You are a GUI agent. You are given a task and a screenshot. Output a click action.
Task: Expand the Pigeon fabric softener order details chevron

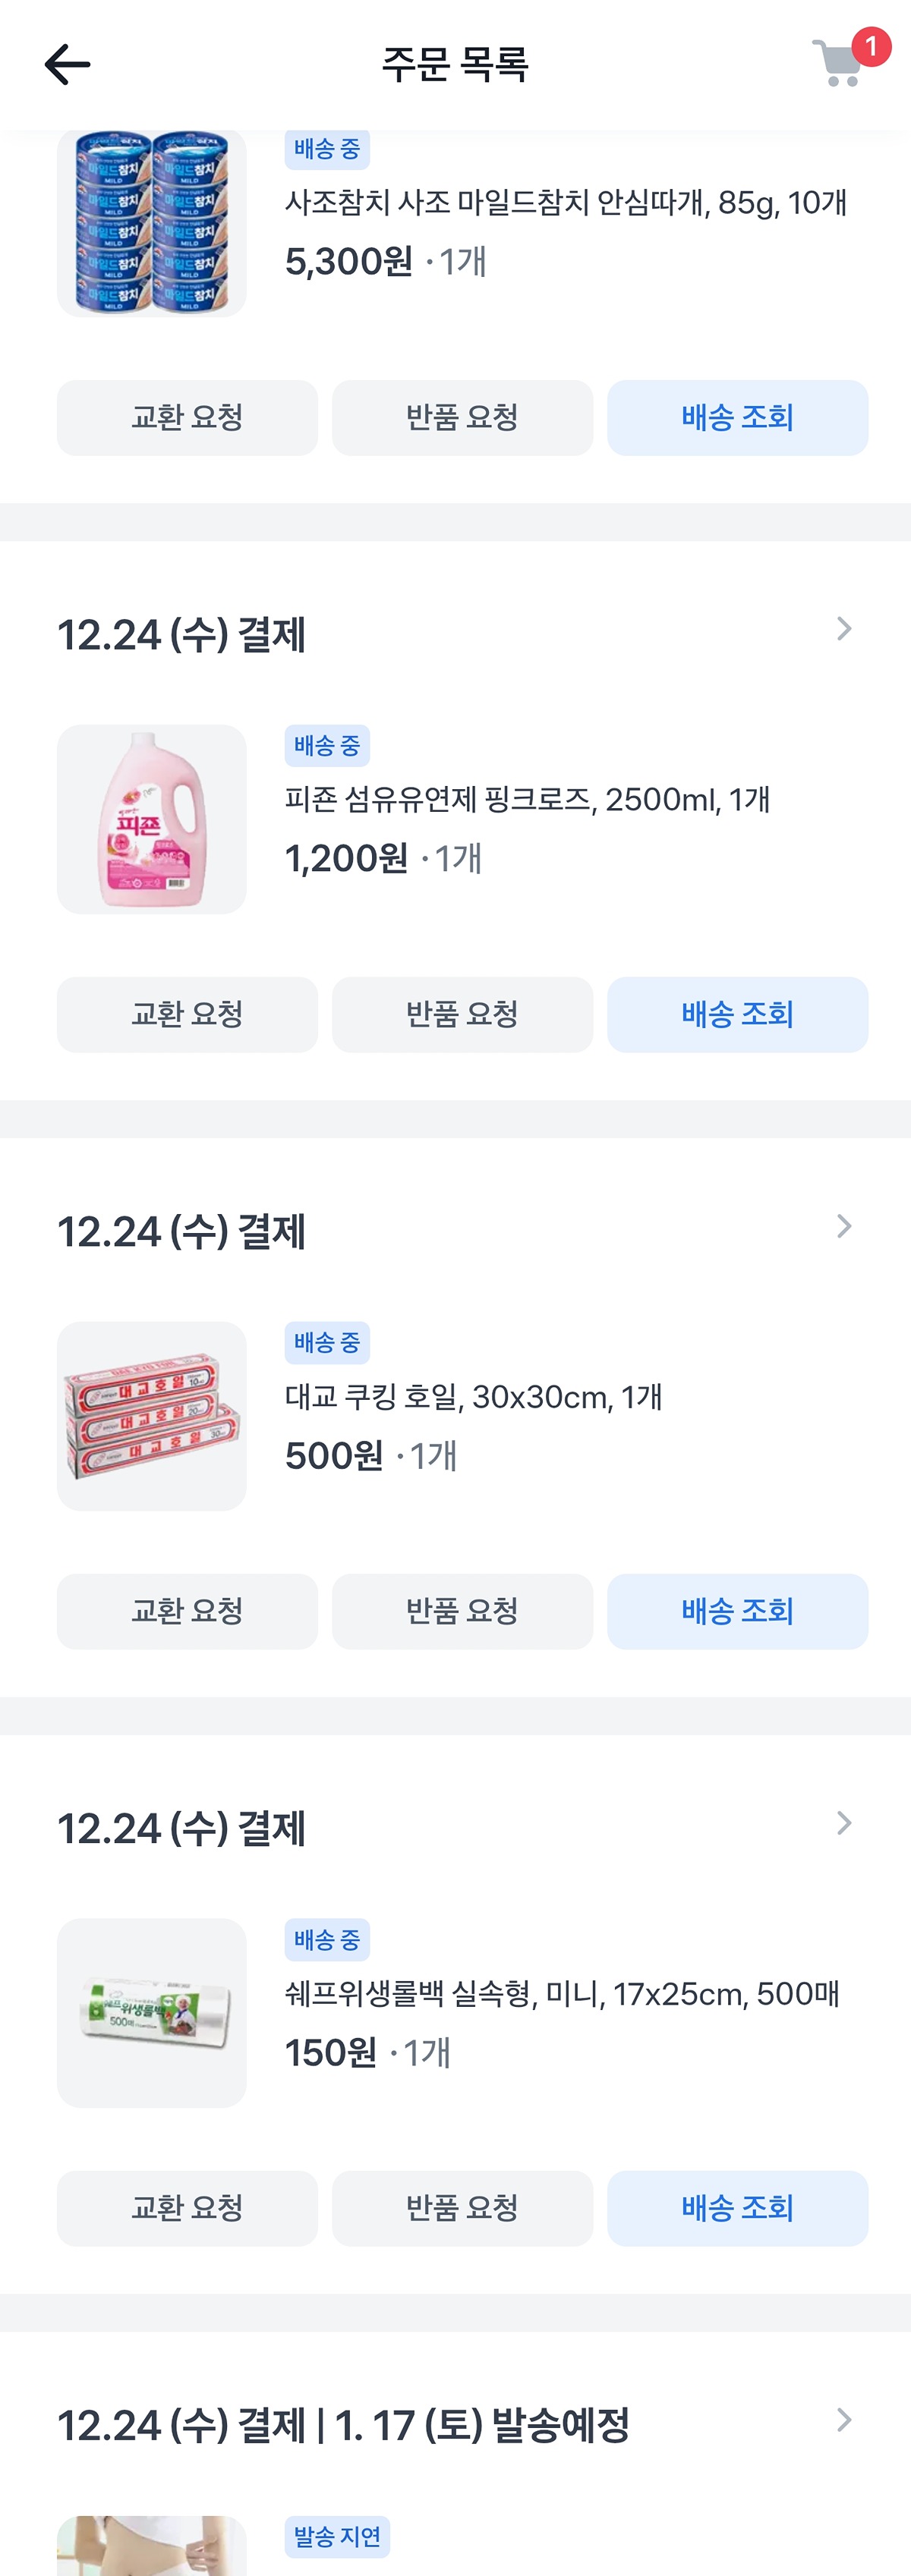[844, 629]
